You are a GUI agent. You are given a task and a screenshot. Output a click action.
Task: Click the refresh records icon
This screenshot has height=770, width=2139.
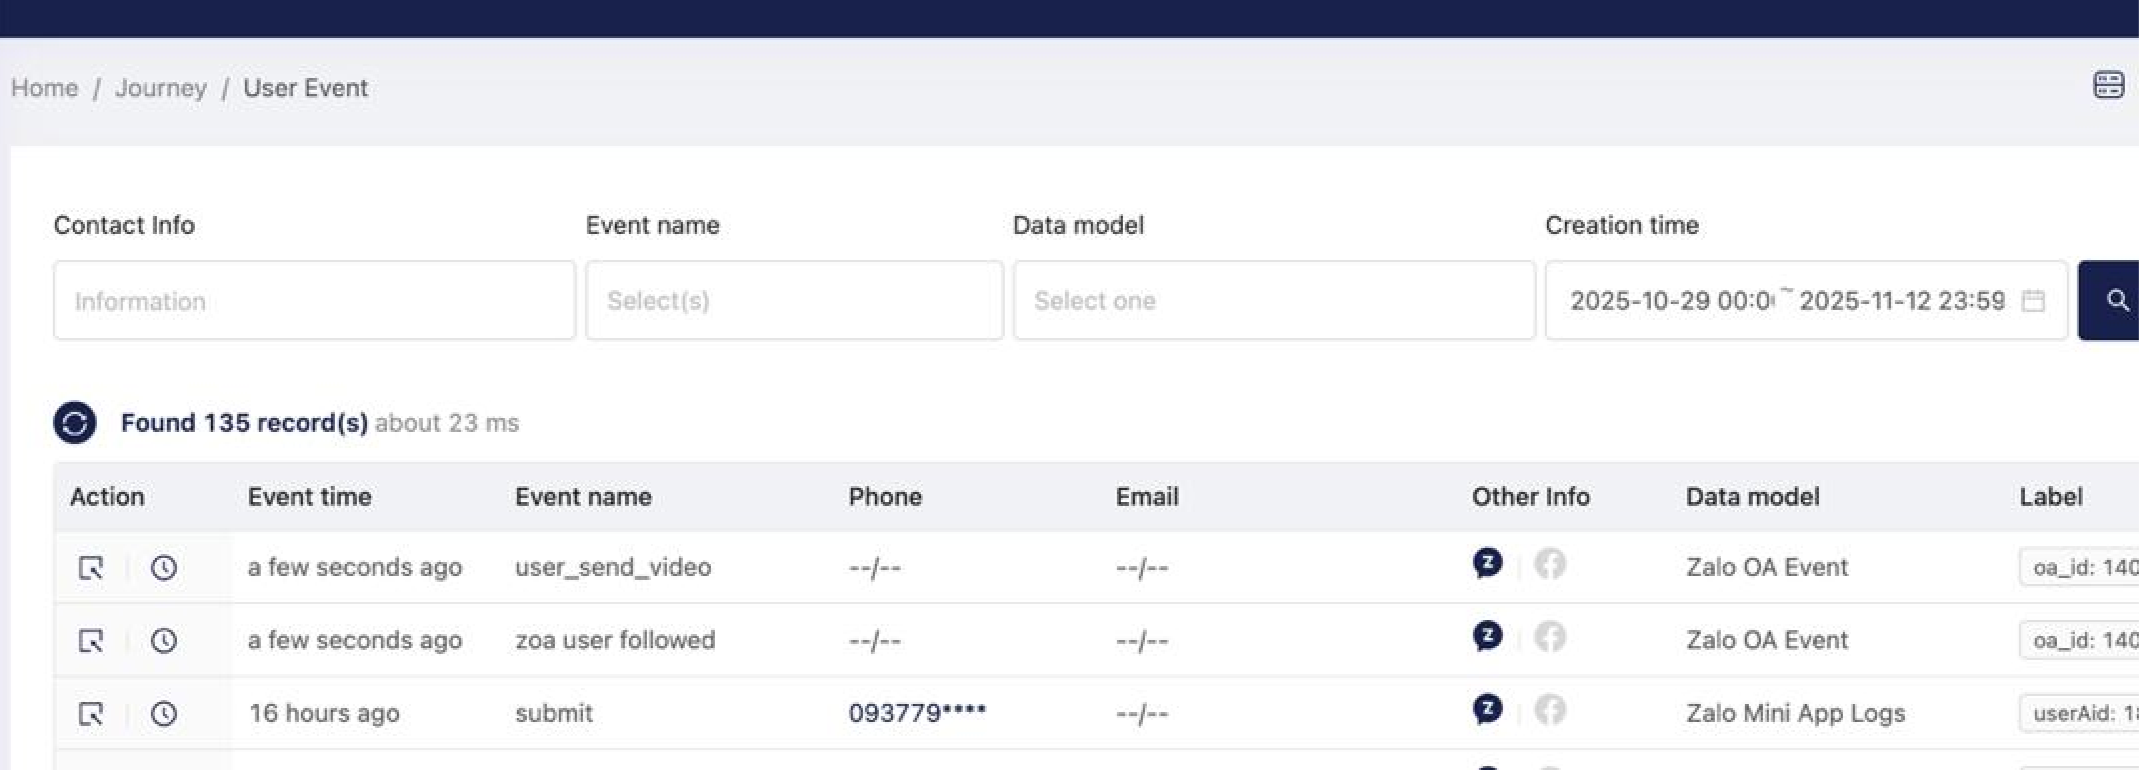click(75, 422)
